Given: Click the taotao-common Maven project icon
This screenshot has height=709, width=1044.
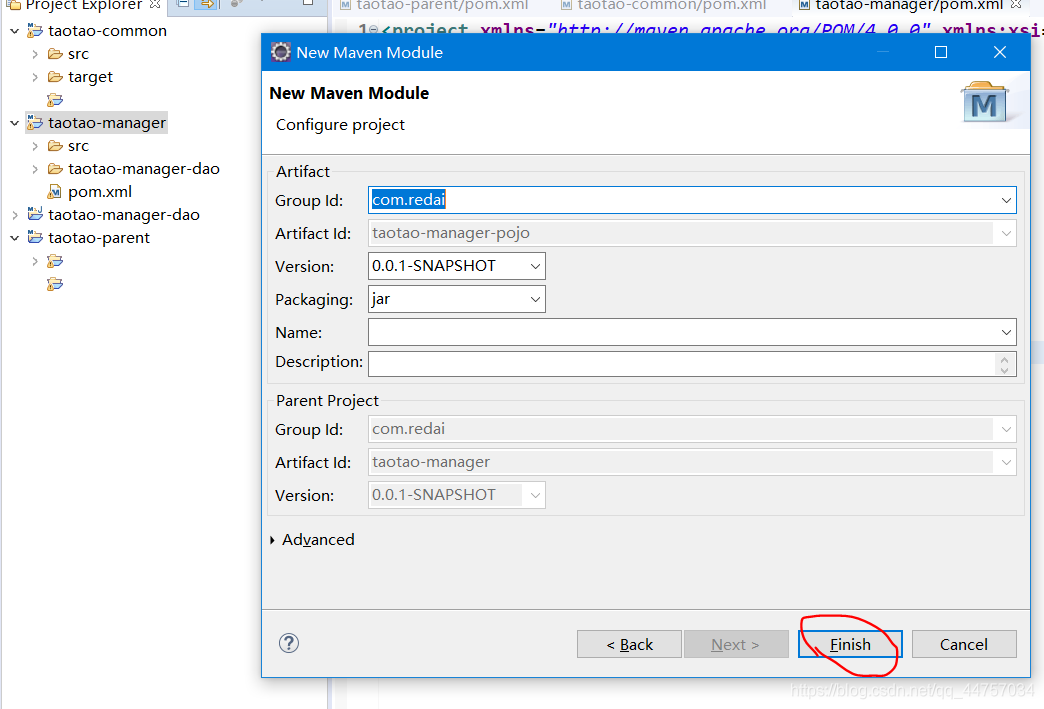Looking at the screenshot, I should pyautogui.click(x=35, y=31).
